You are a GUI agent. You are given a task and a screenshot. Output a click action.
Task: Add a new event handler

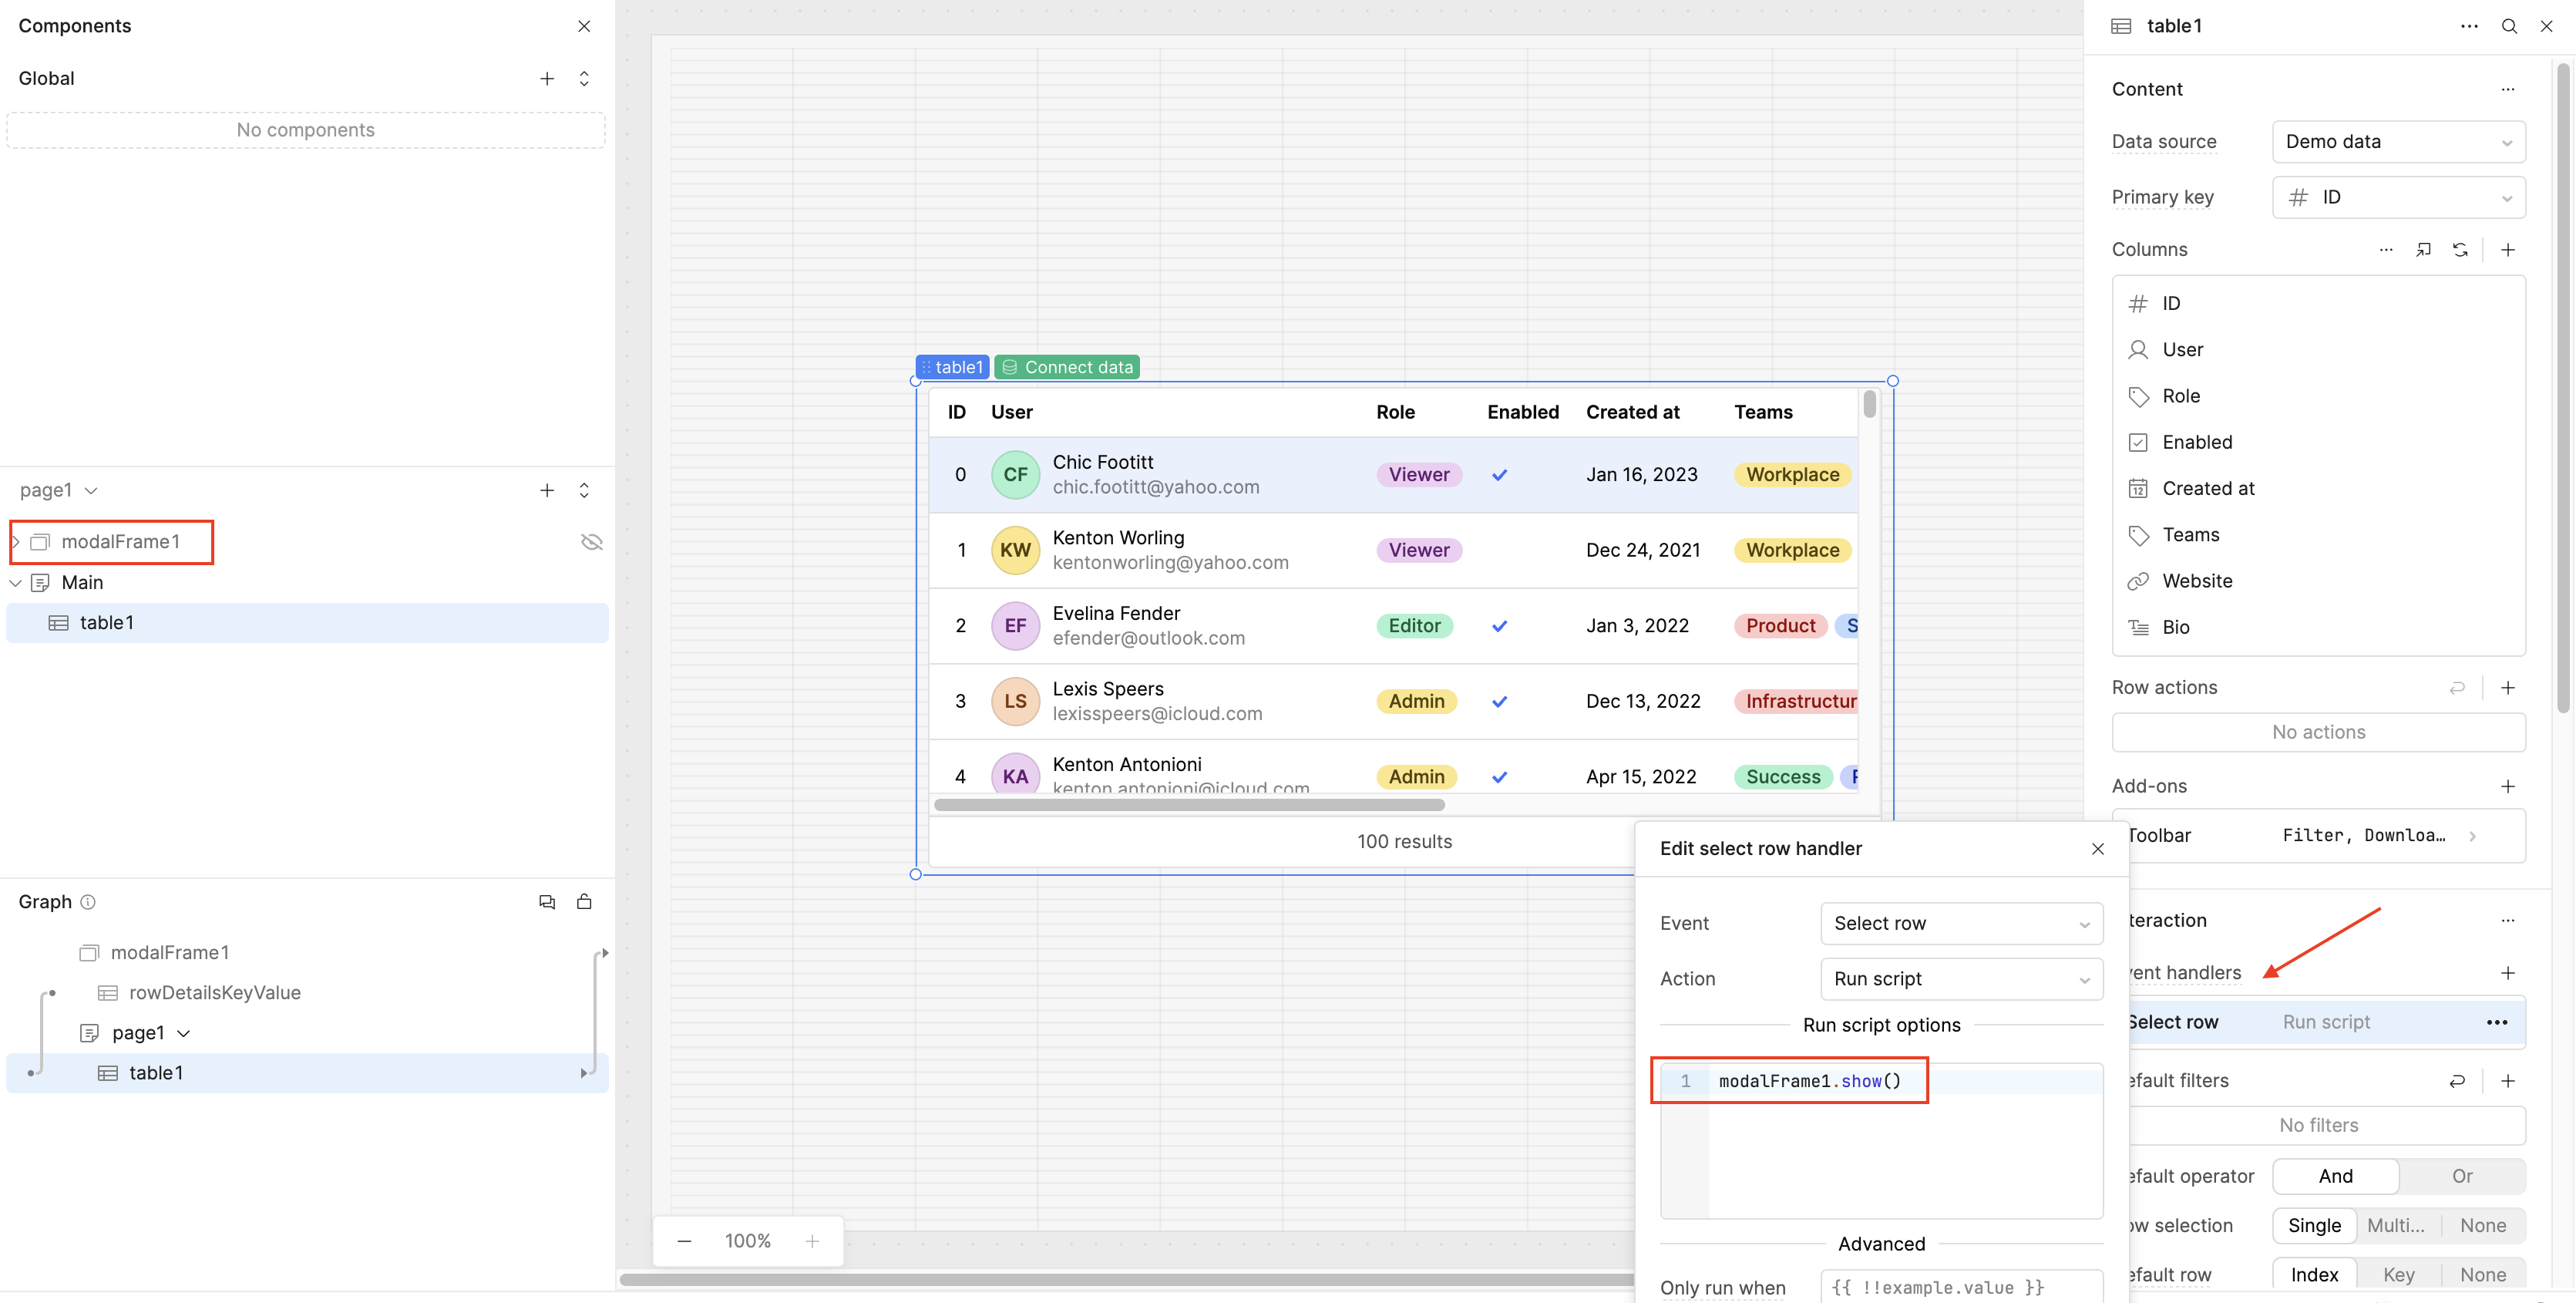pyautogui.click(x=2507, y=973)
